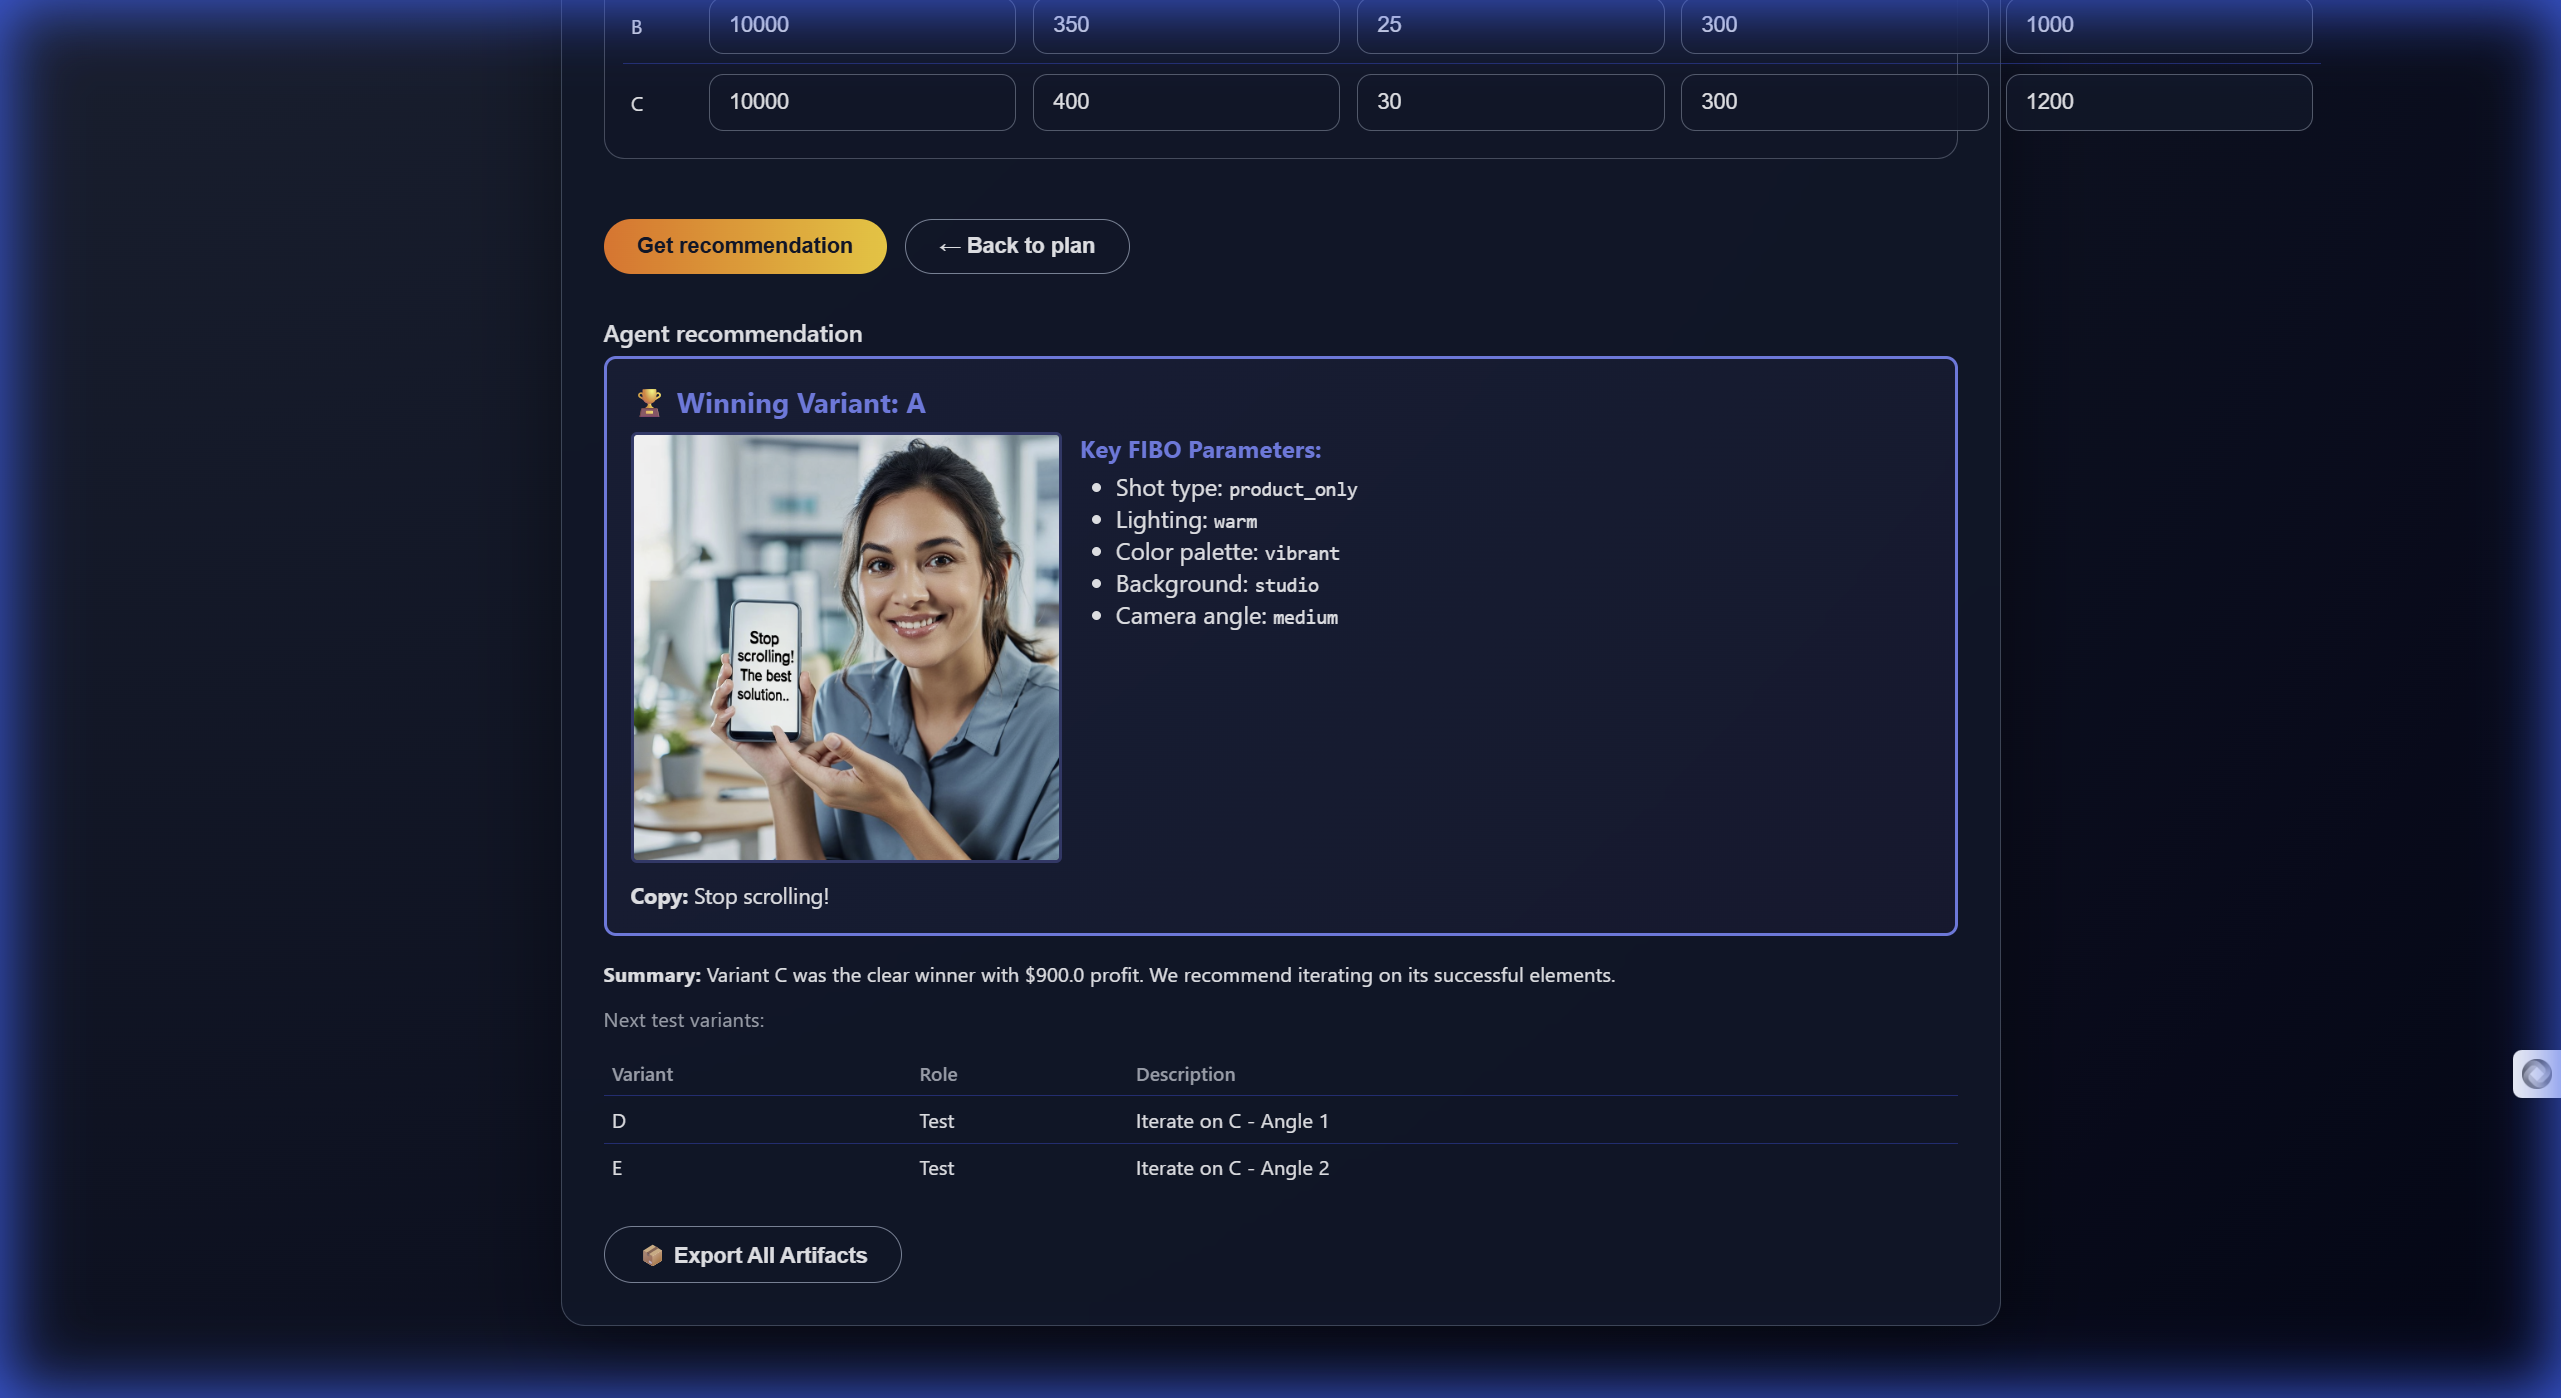The height and width of the screenshot is (1398, 2561).
Task: Click the trophy icon beside Winning Variant
Action: coord(649,403)
